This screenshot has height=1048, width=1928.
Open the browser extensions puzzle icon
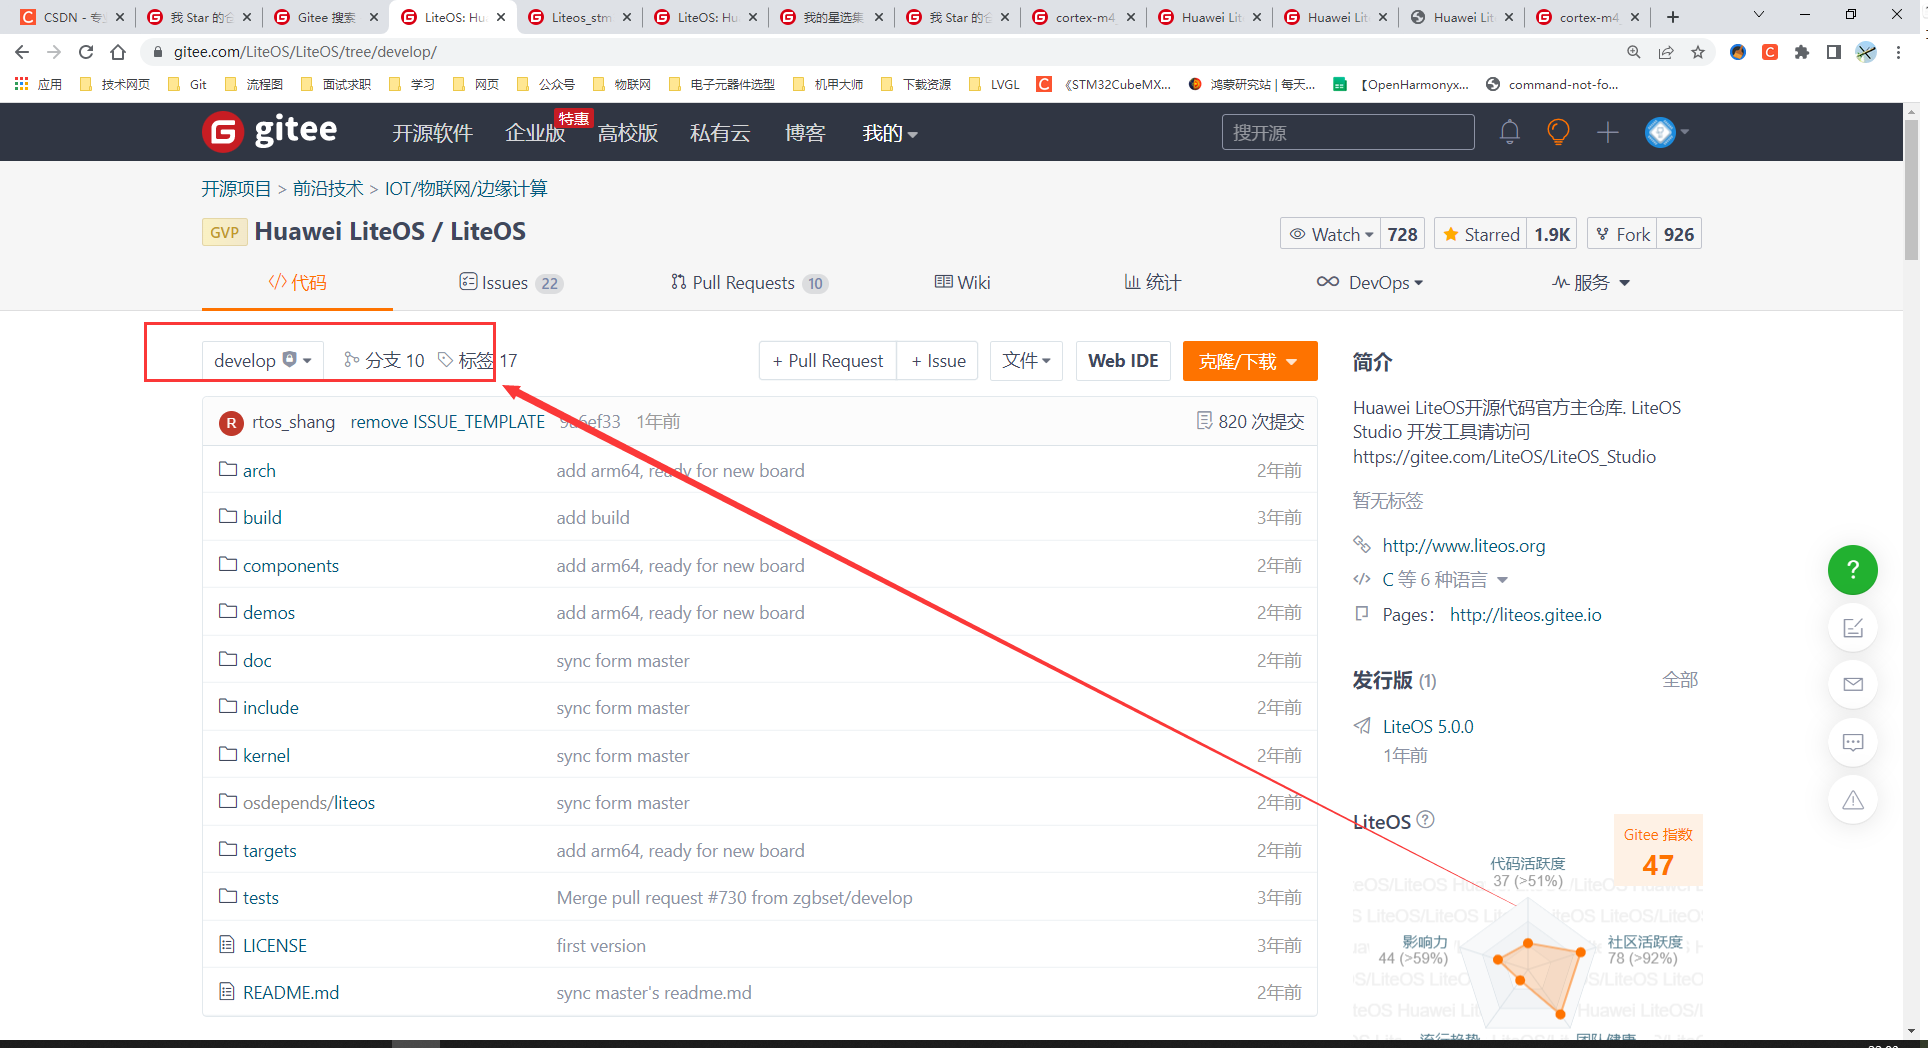pos(1802,52)
